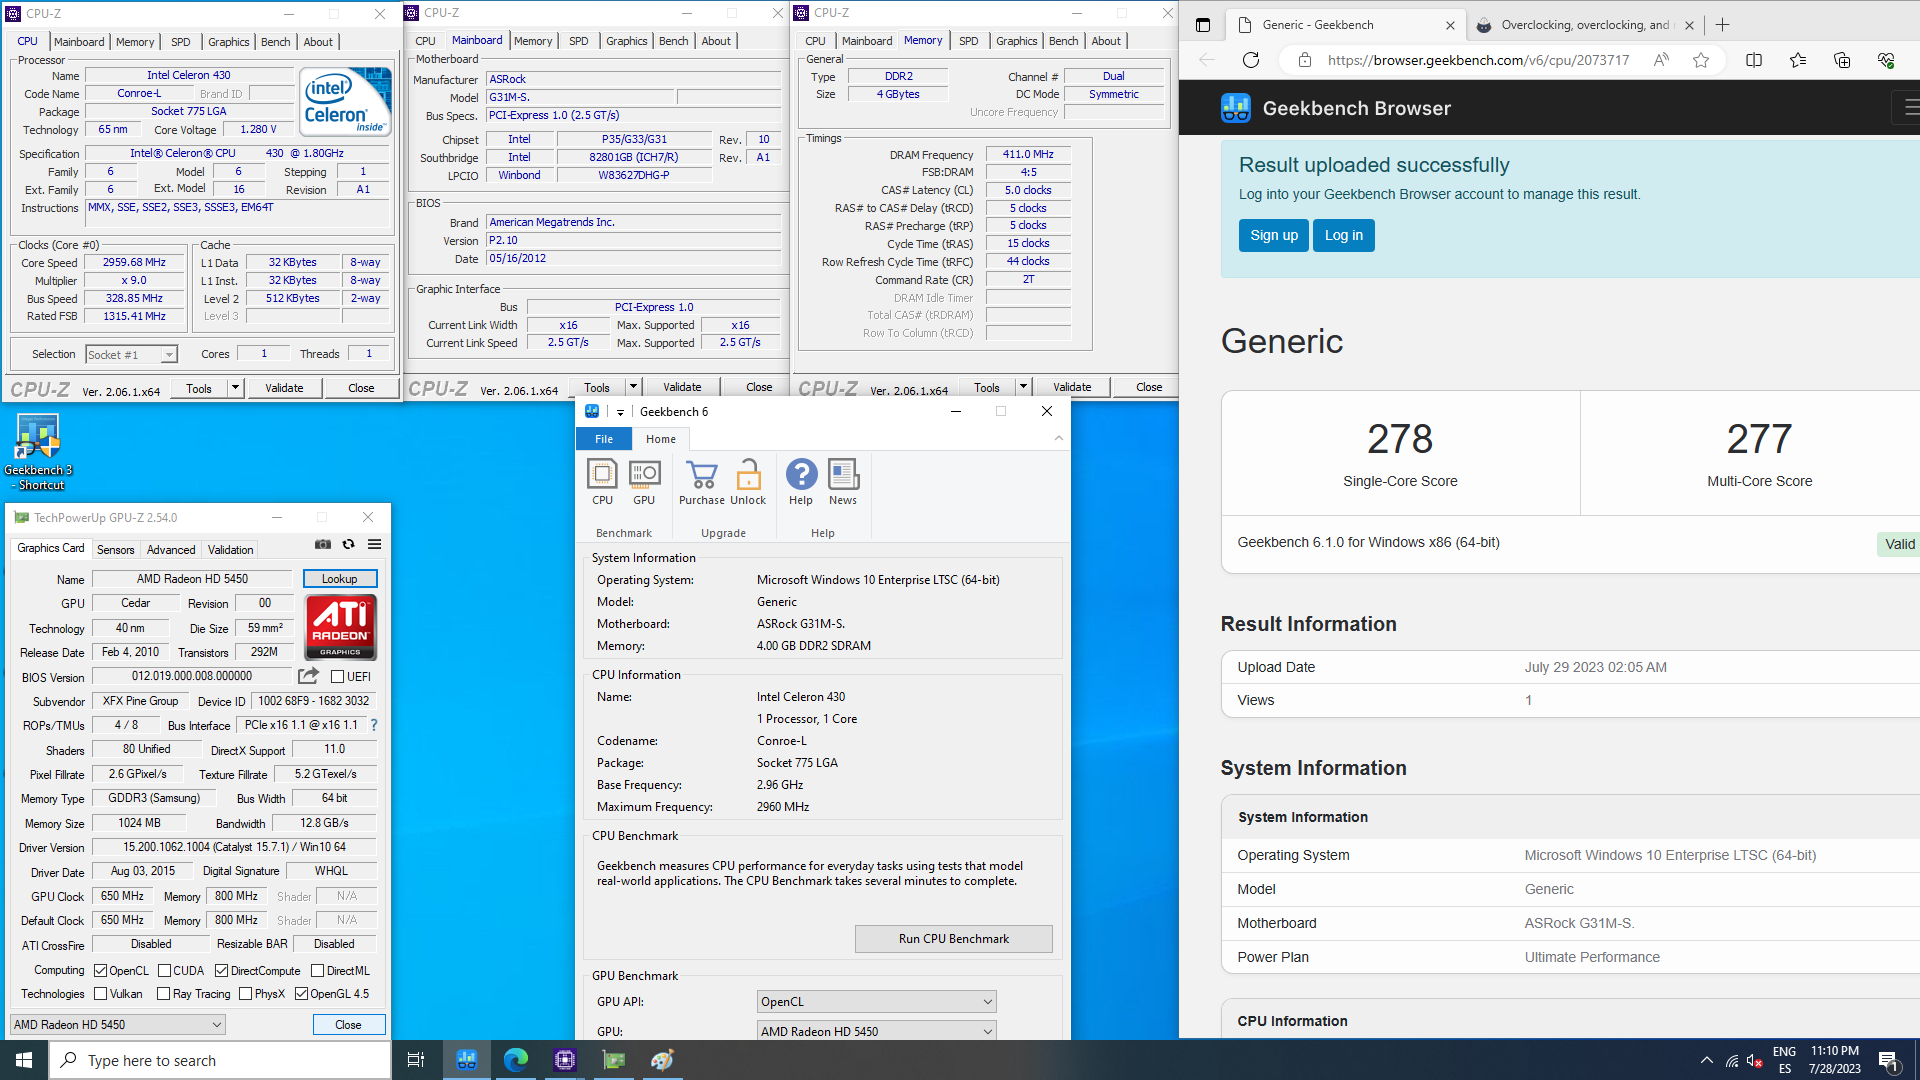Click the GPU benchmark icon in Geekbench ribbon

644,482
